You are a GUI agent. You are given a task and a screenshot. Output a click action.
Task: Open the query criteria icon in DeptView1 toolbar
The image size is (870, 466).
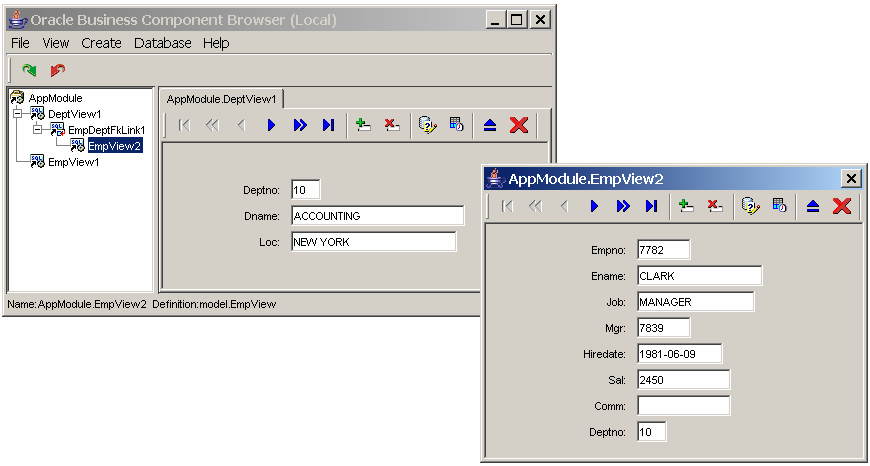[x=427, y=125]
